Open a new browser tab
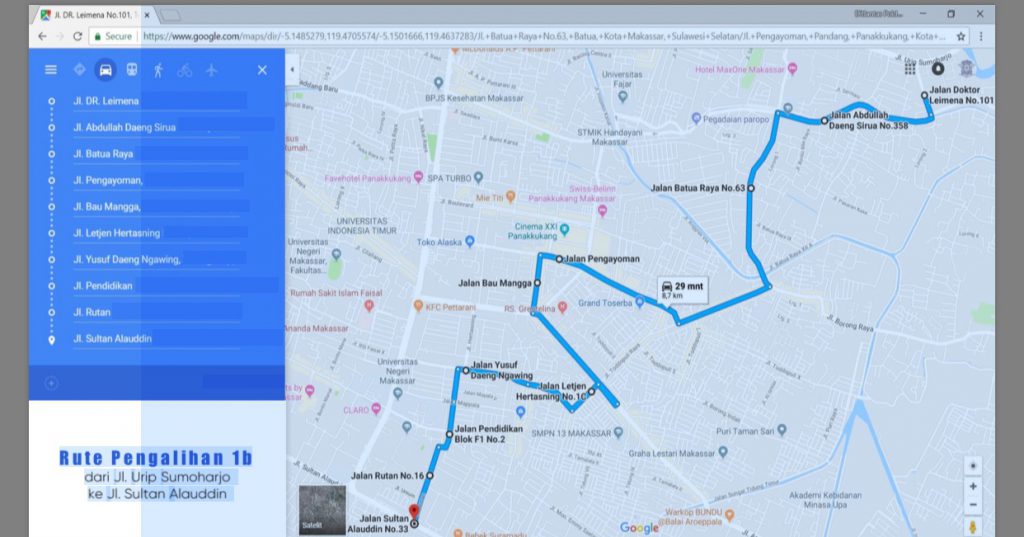The image size is (1024, 537). coord(170,14)
